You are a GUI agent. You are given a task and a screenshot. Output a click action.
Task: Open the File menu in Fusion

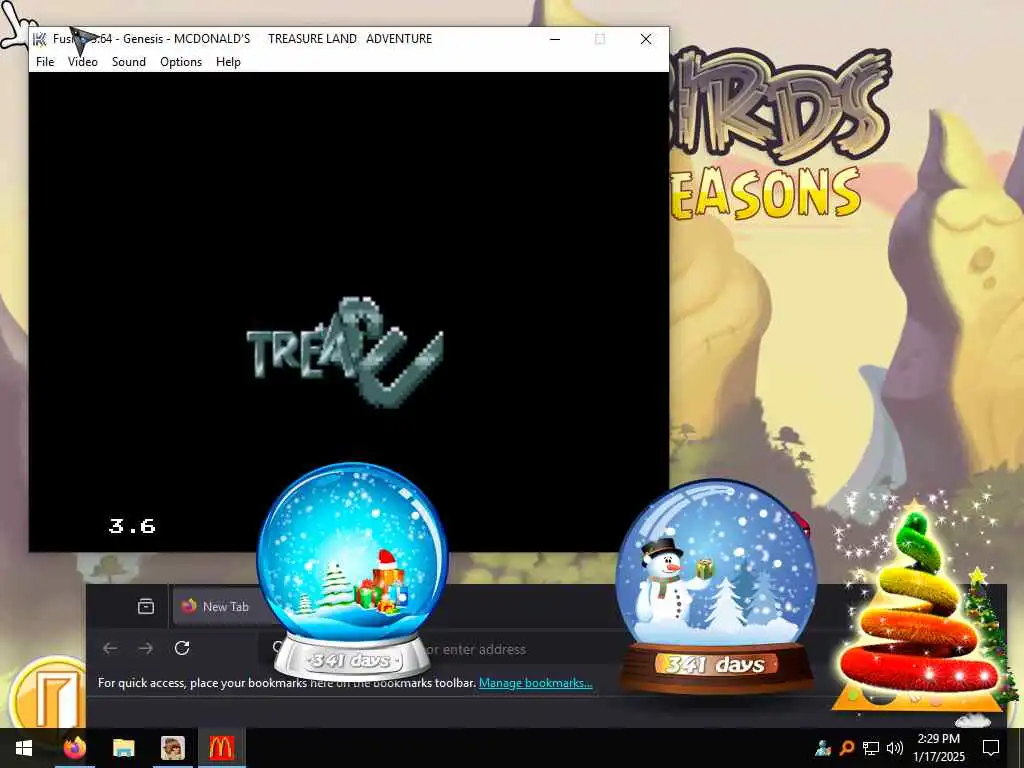point(45,61)
